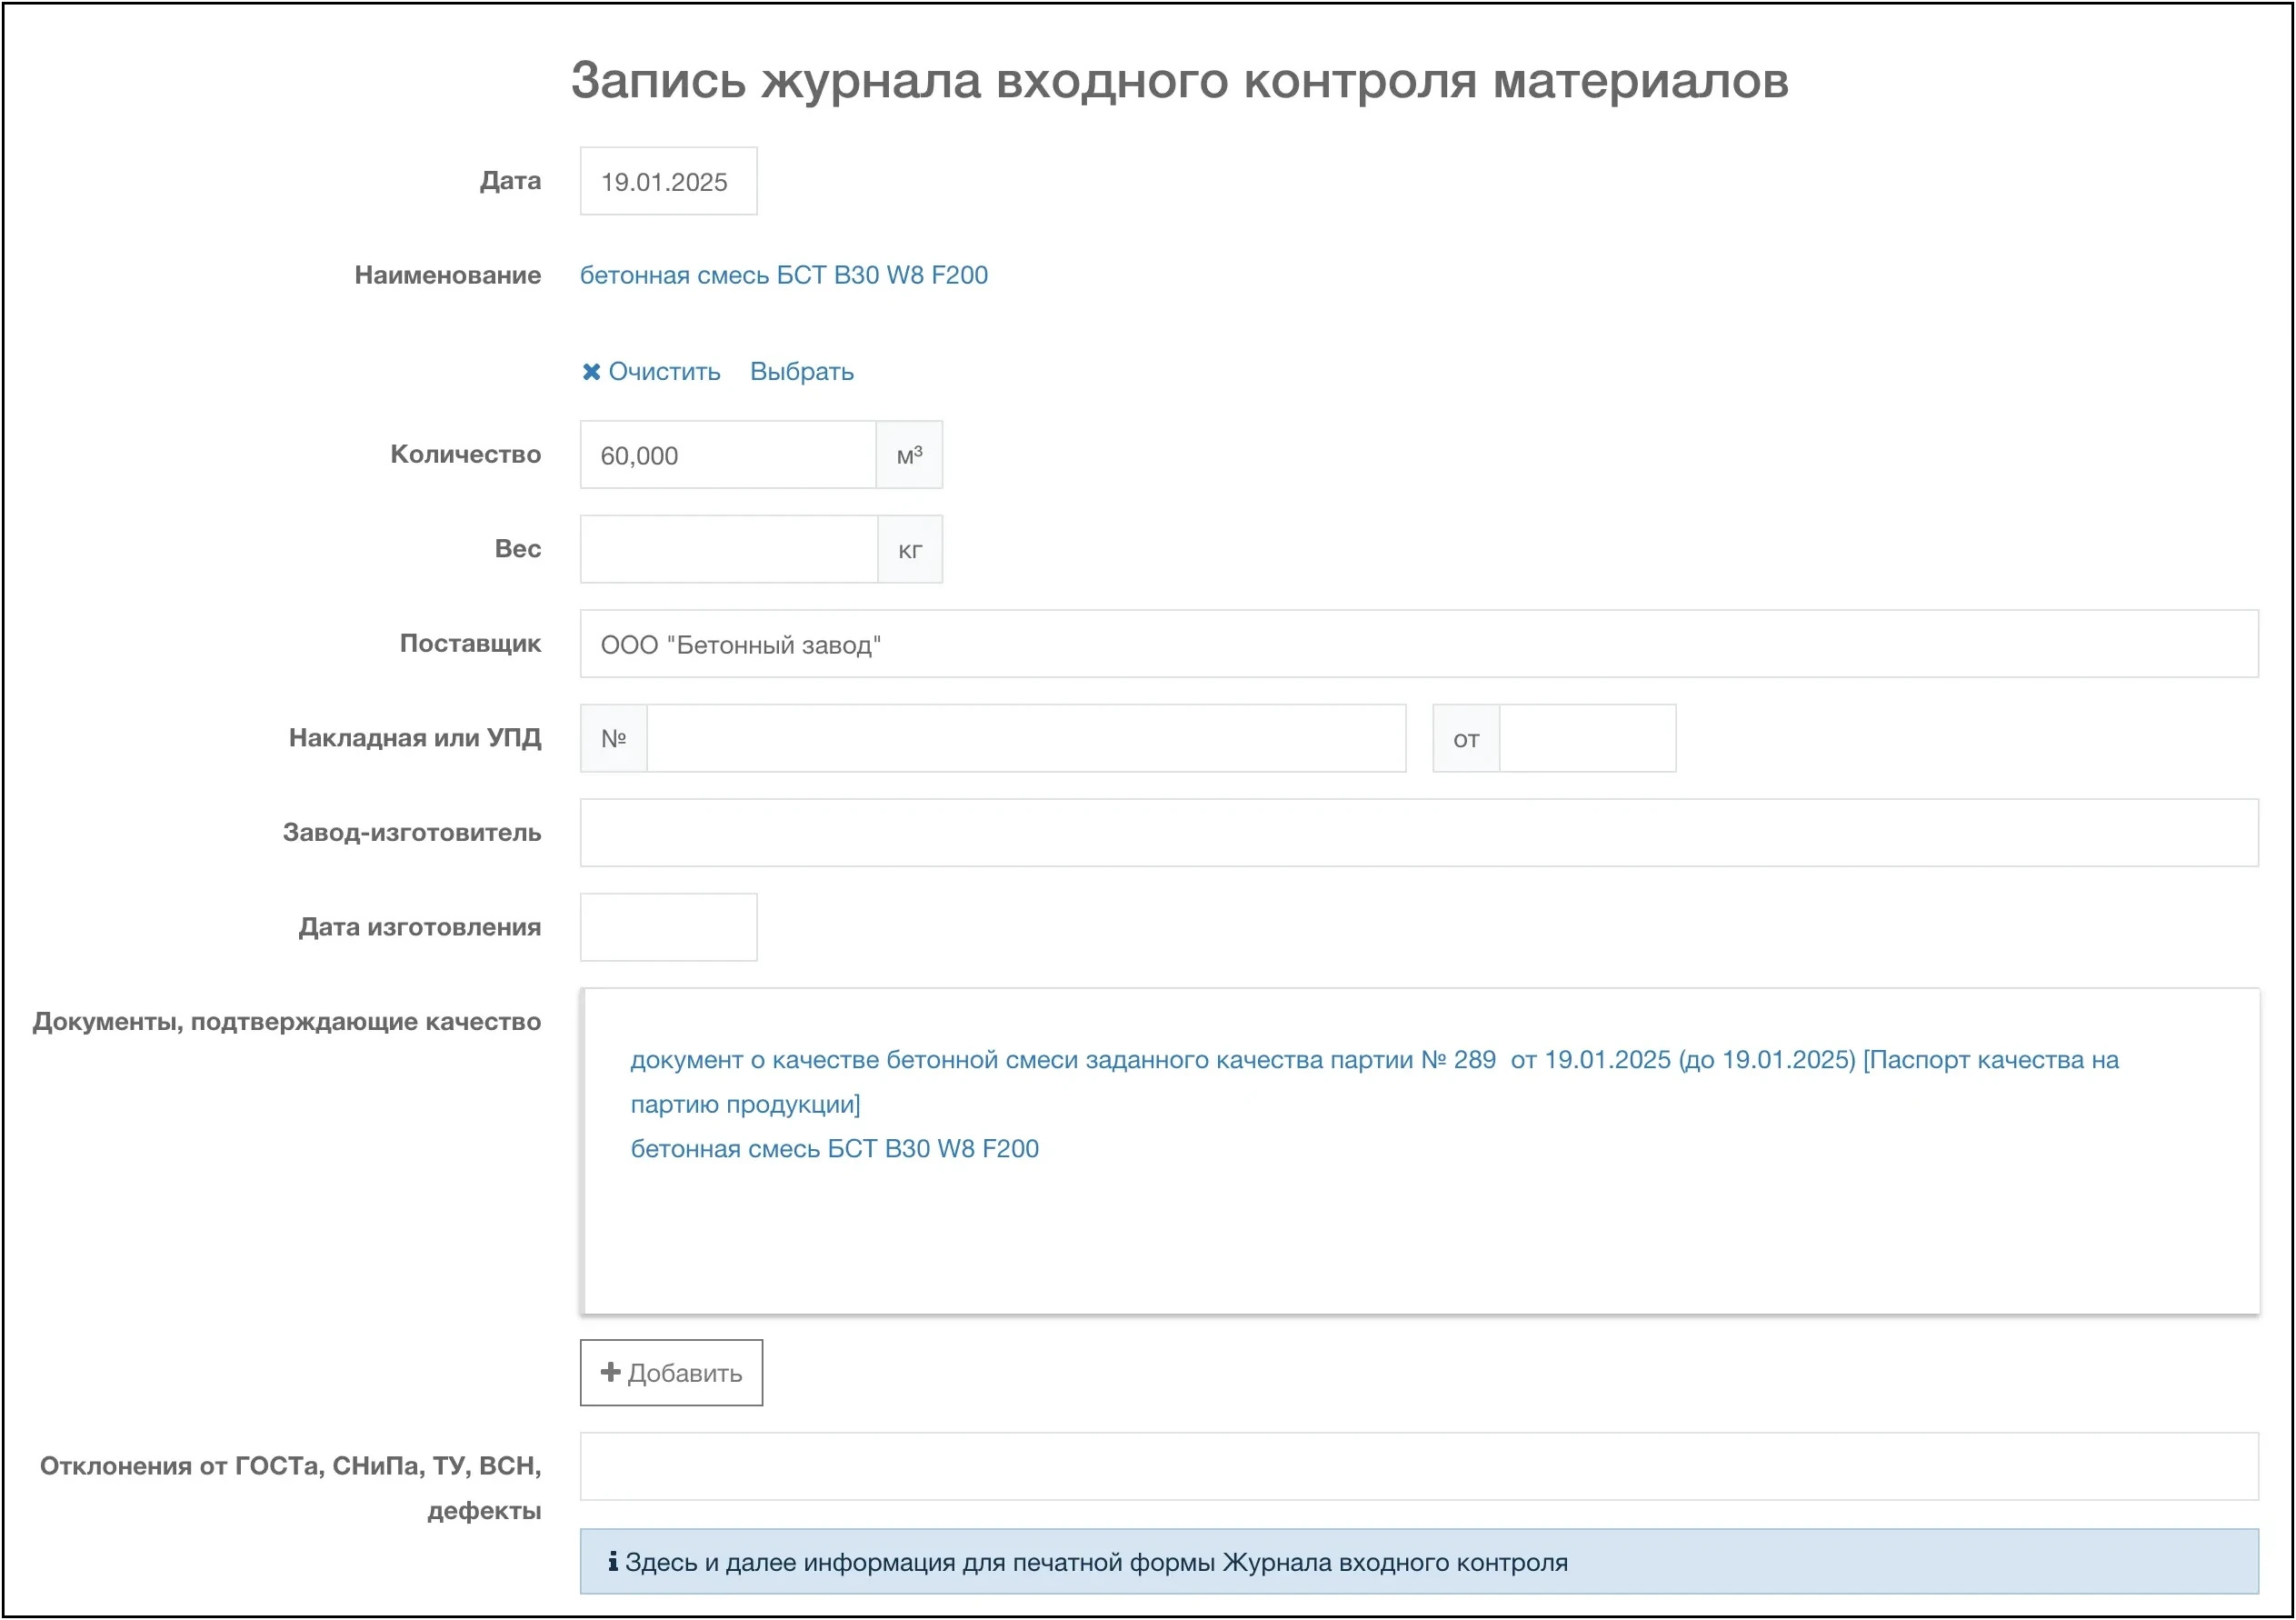This screenshot has height=1620, width=2296.
Task: Open the second document link in quality documents box
Action: pyautogui.click(x=835, y=1148)
